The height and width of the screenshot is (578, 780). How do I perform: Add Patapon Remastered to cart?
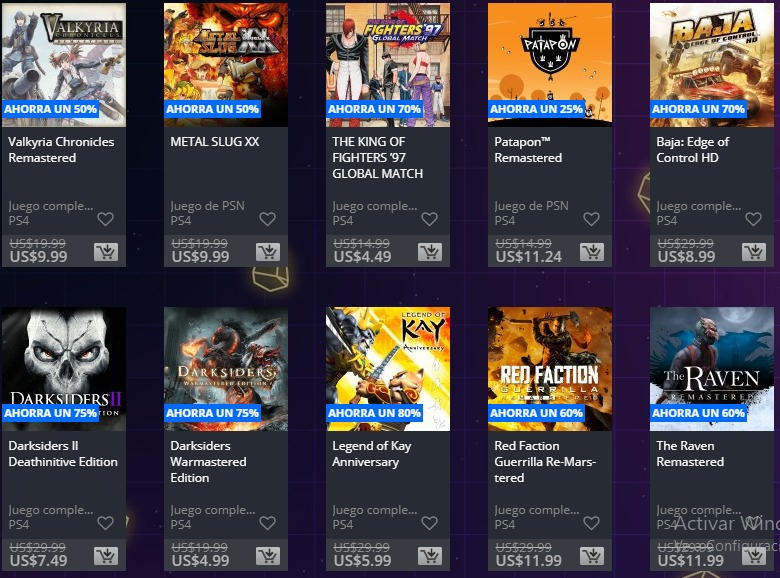tap(592, 252)
